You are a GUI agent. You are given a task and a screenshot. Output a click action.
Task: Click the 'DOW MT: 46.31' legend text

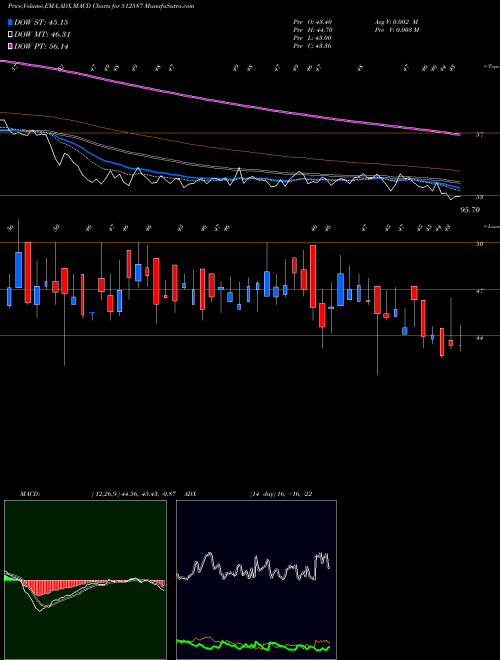(x=42, y=35)
